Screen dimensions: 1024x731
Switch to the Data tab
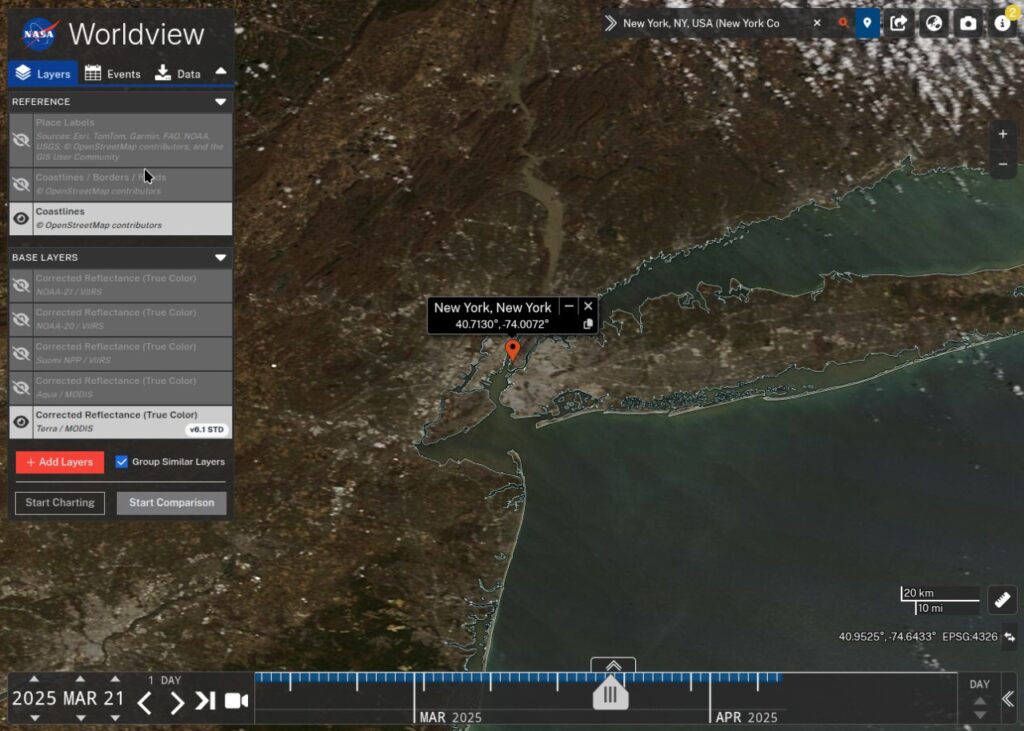pos(178,73)
